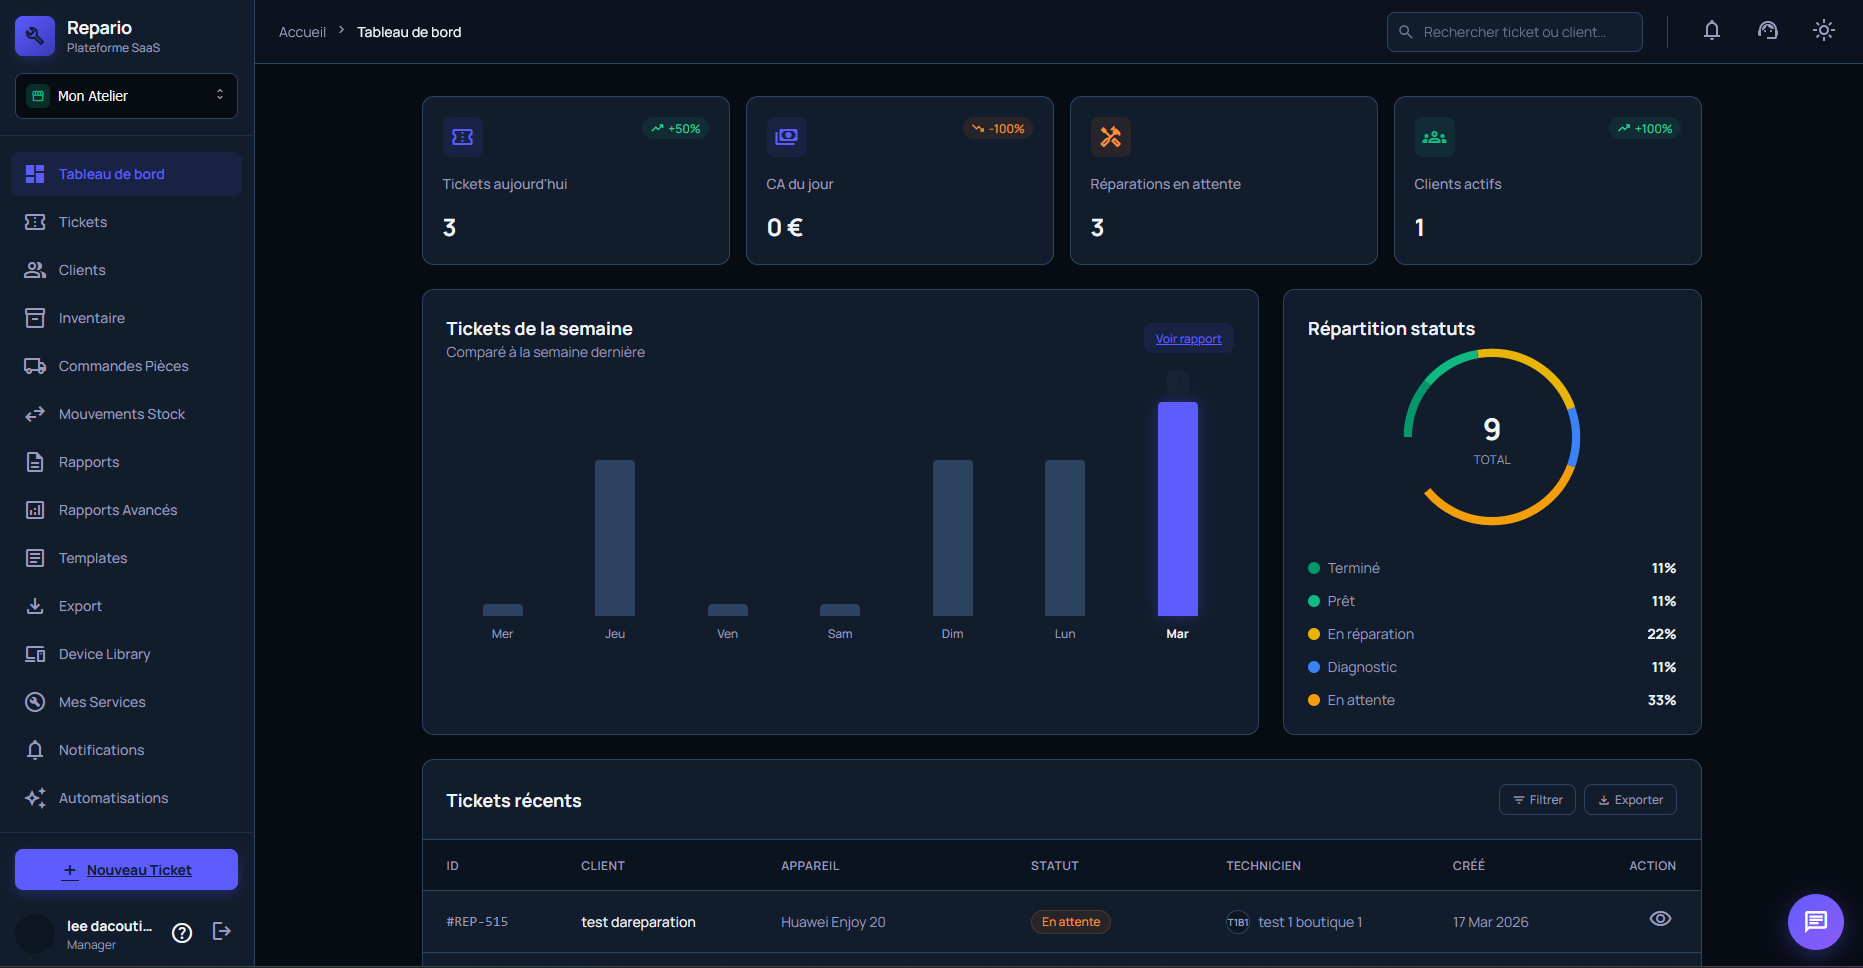Click the Réparations en attente tools icon
Viewport: 1863px width, 968px height.
point(1110,137)
